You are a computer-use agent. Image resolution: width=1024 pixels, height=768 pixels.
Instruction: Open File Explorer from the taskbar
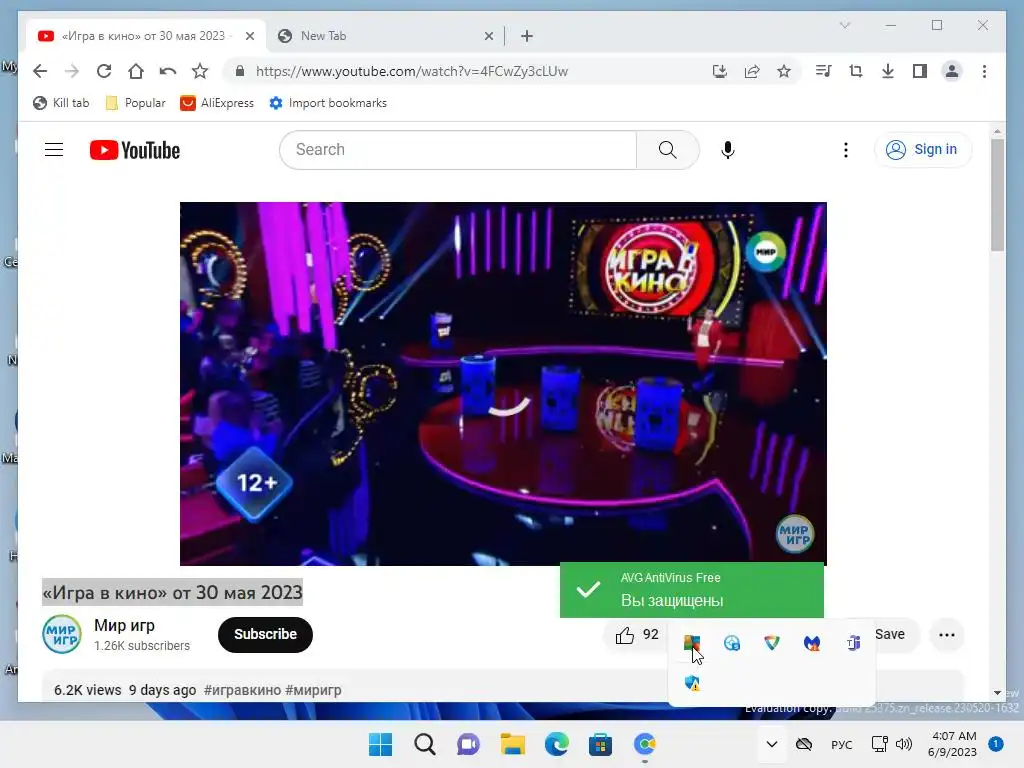click(513, 744)
